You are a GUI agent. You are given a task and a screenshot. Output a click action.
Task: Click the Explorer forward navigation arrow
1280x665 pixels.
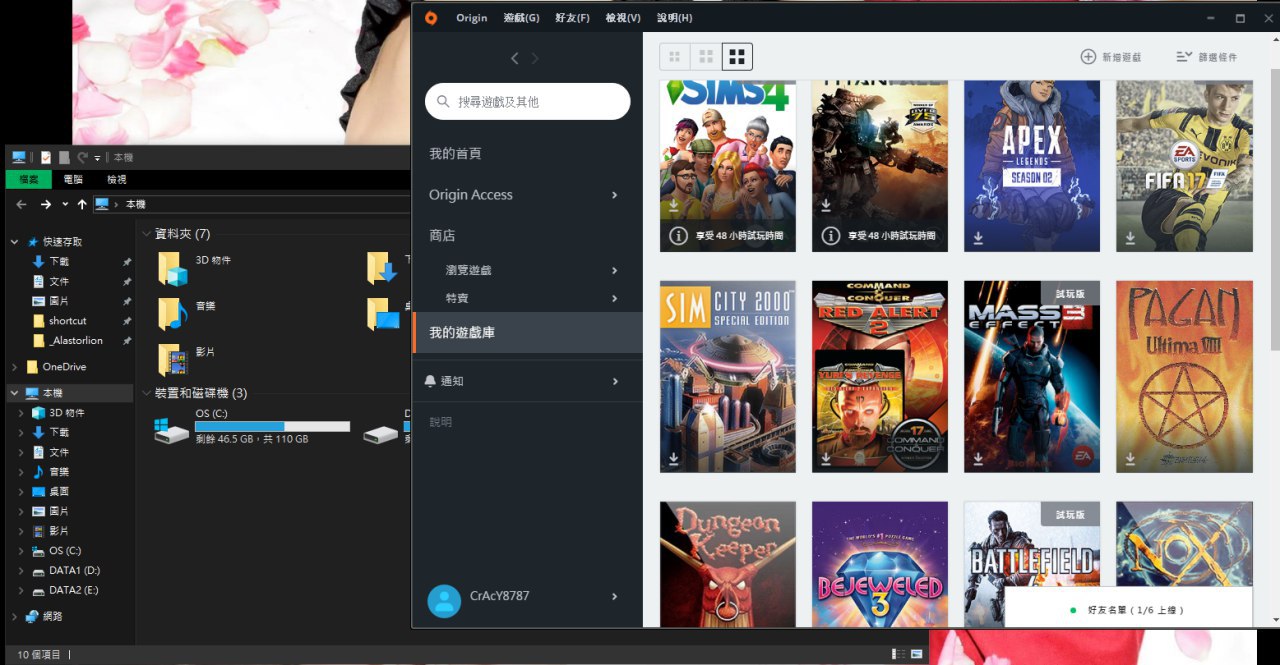click(45, 204)
